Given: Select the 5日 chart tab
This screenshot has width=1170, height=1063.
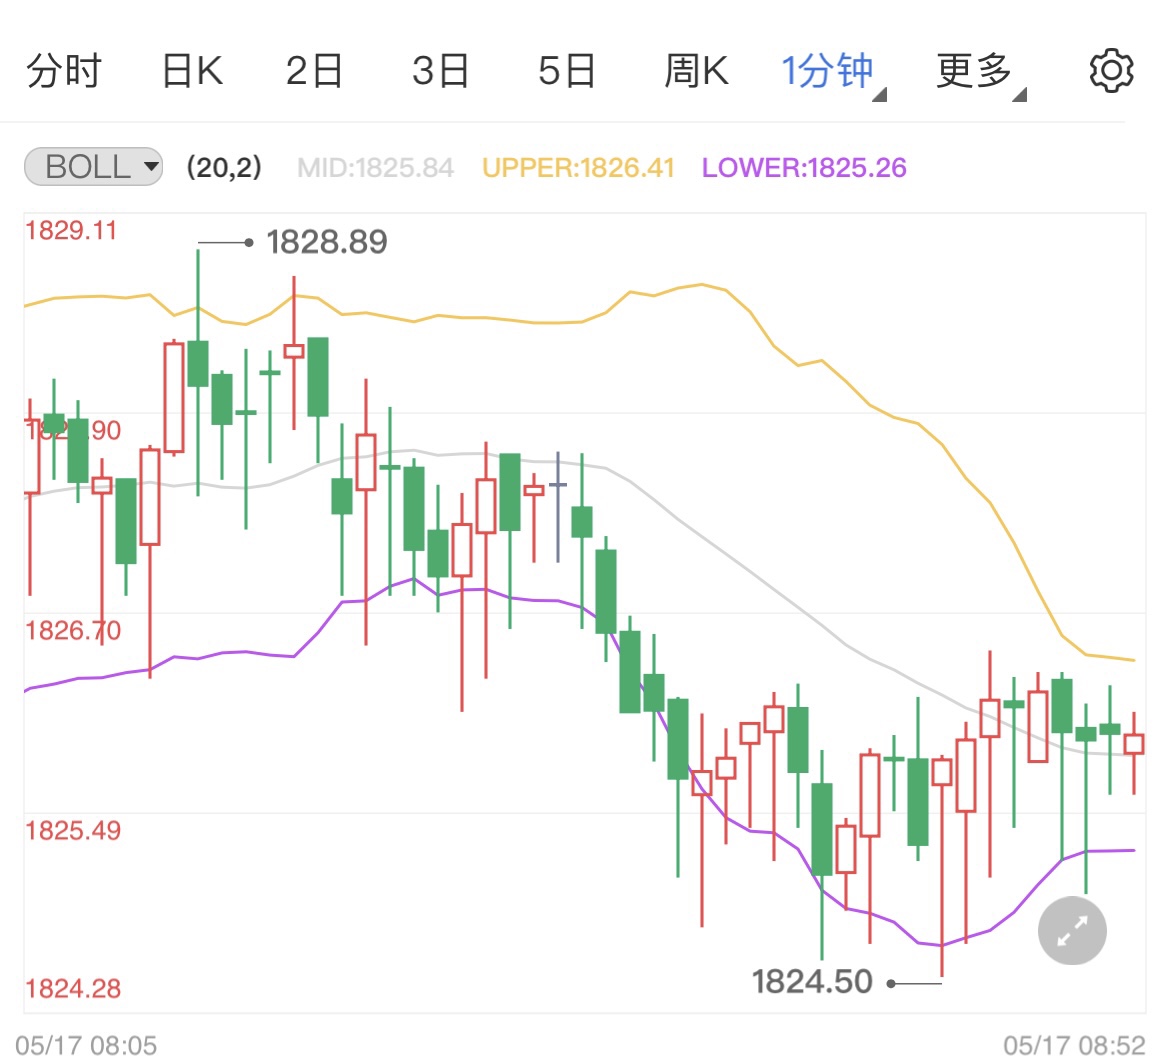Looking at the screenshot, I should [x=566, y=72].
